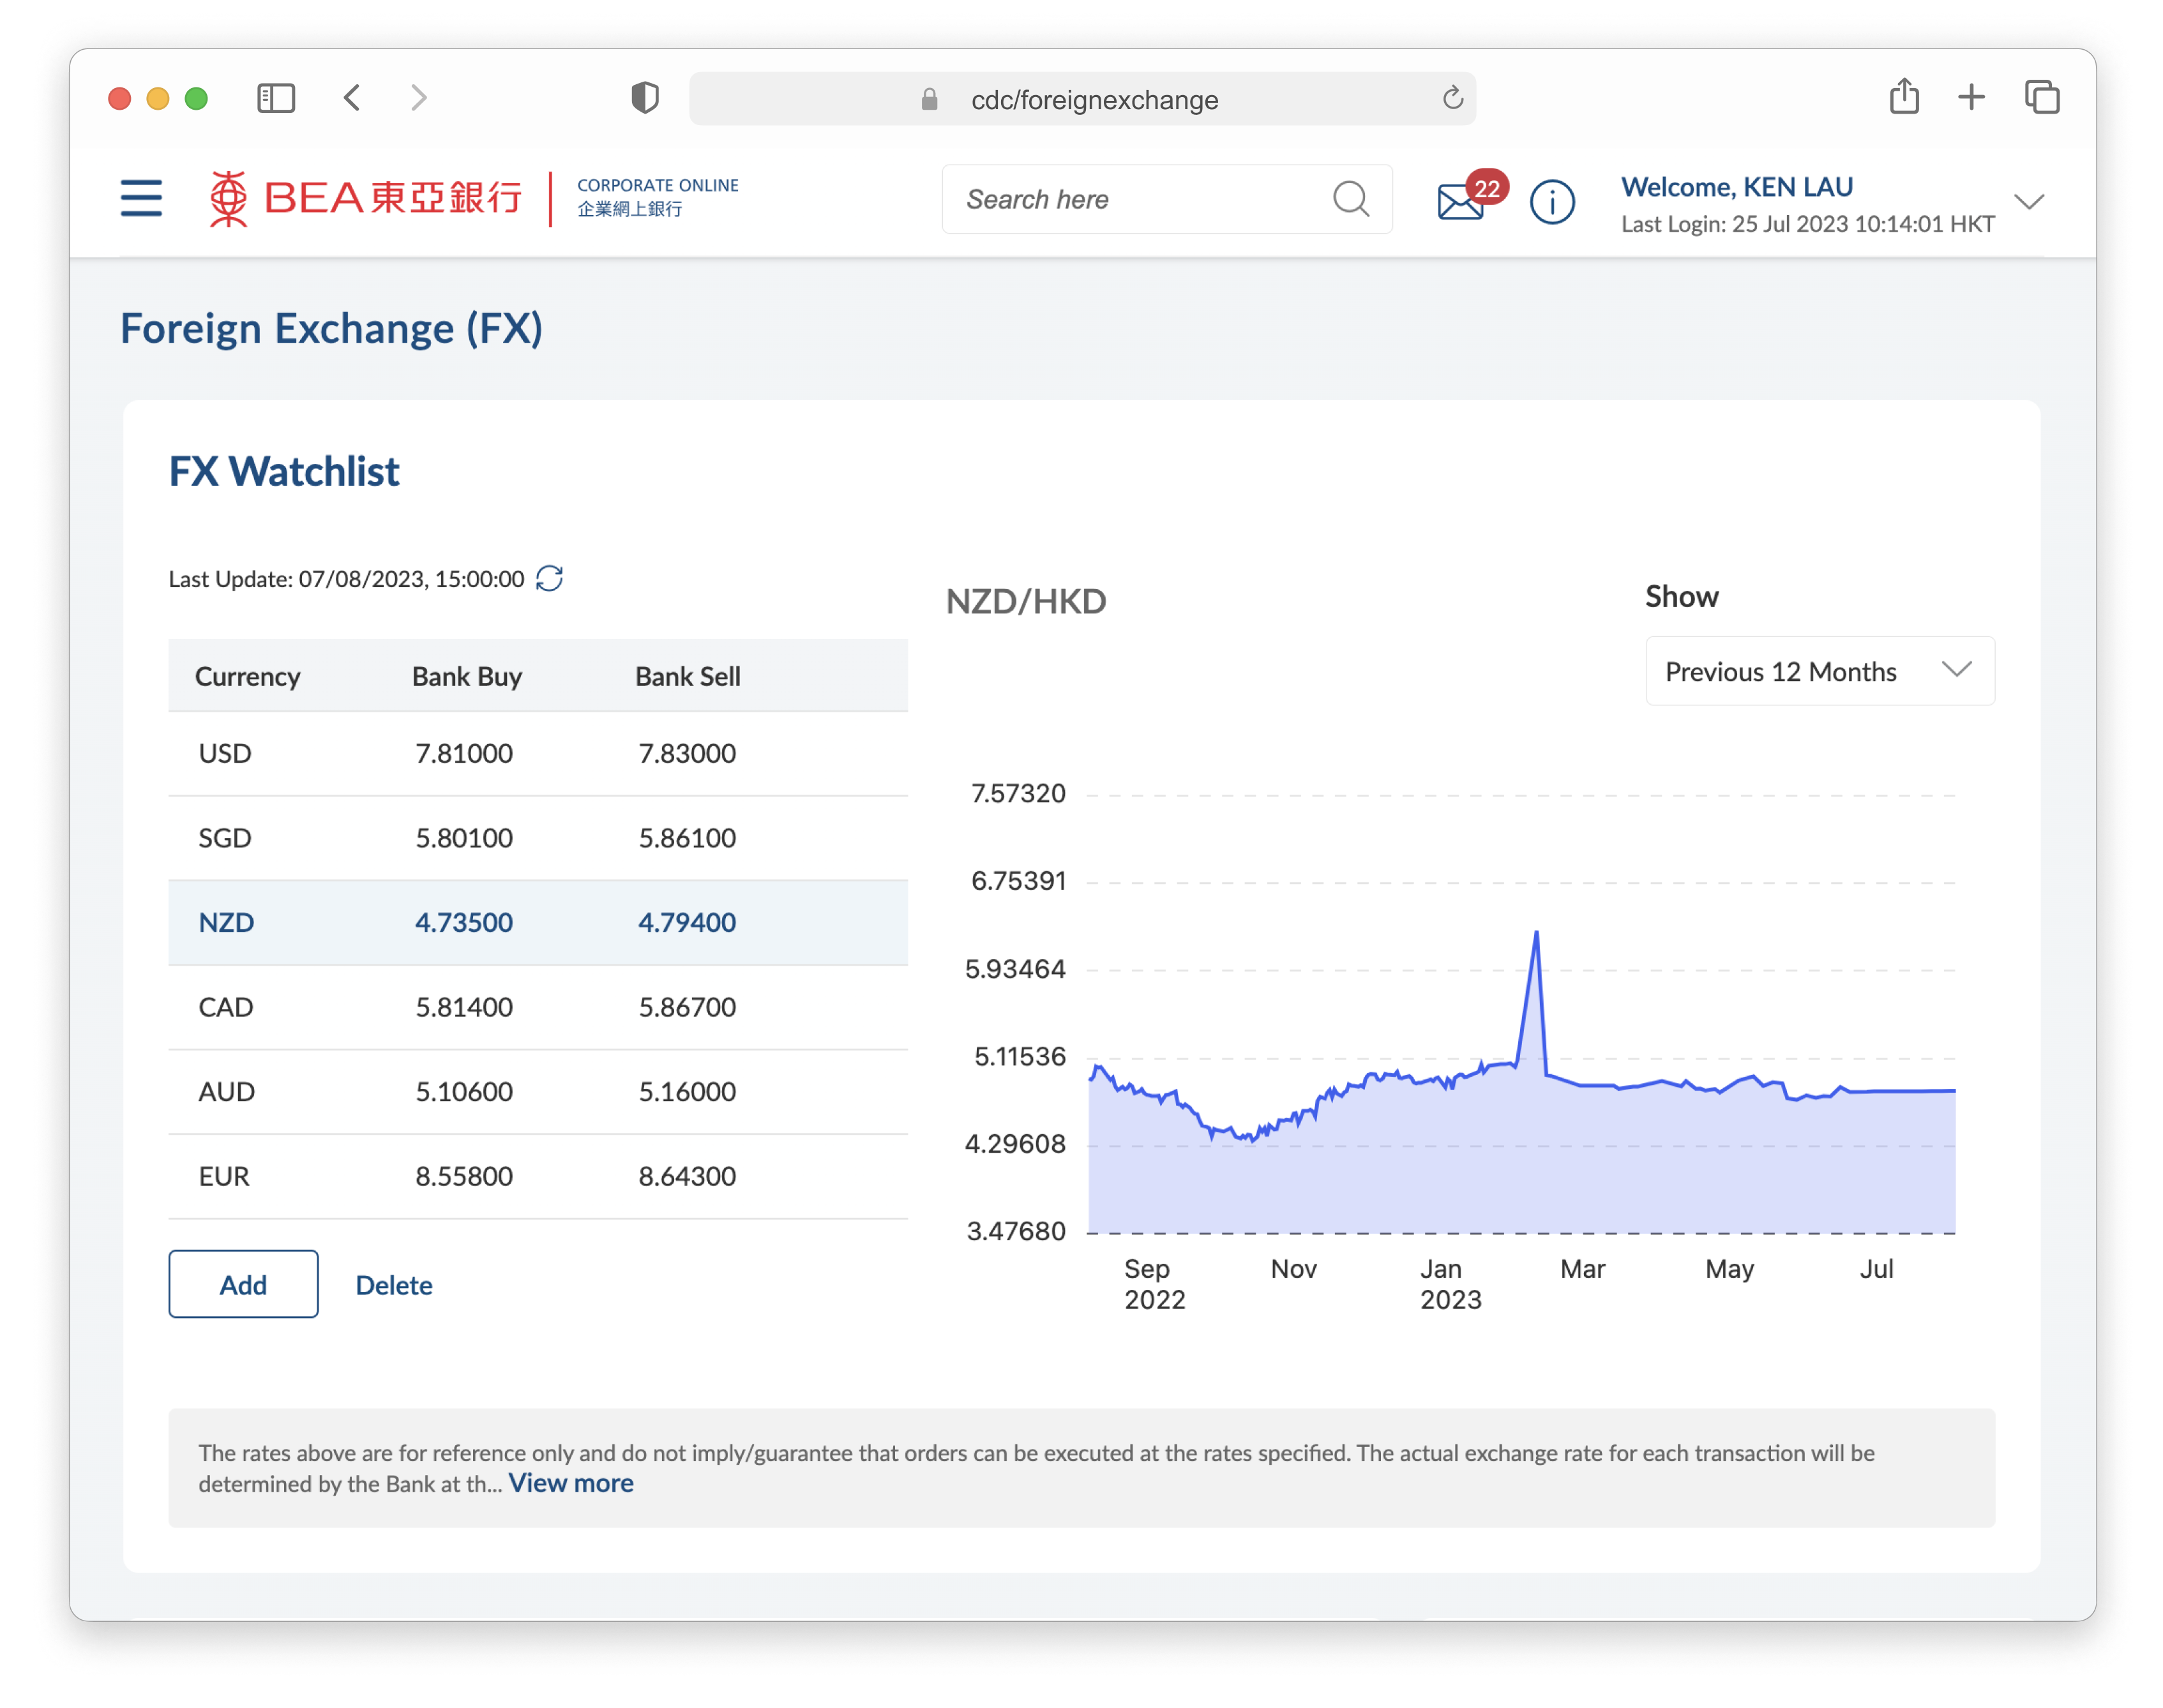Select the CAD currency row
Viewport: 2163px width, 1708px height.
point(538,1007)
